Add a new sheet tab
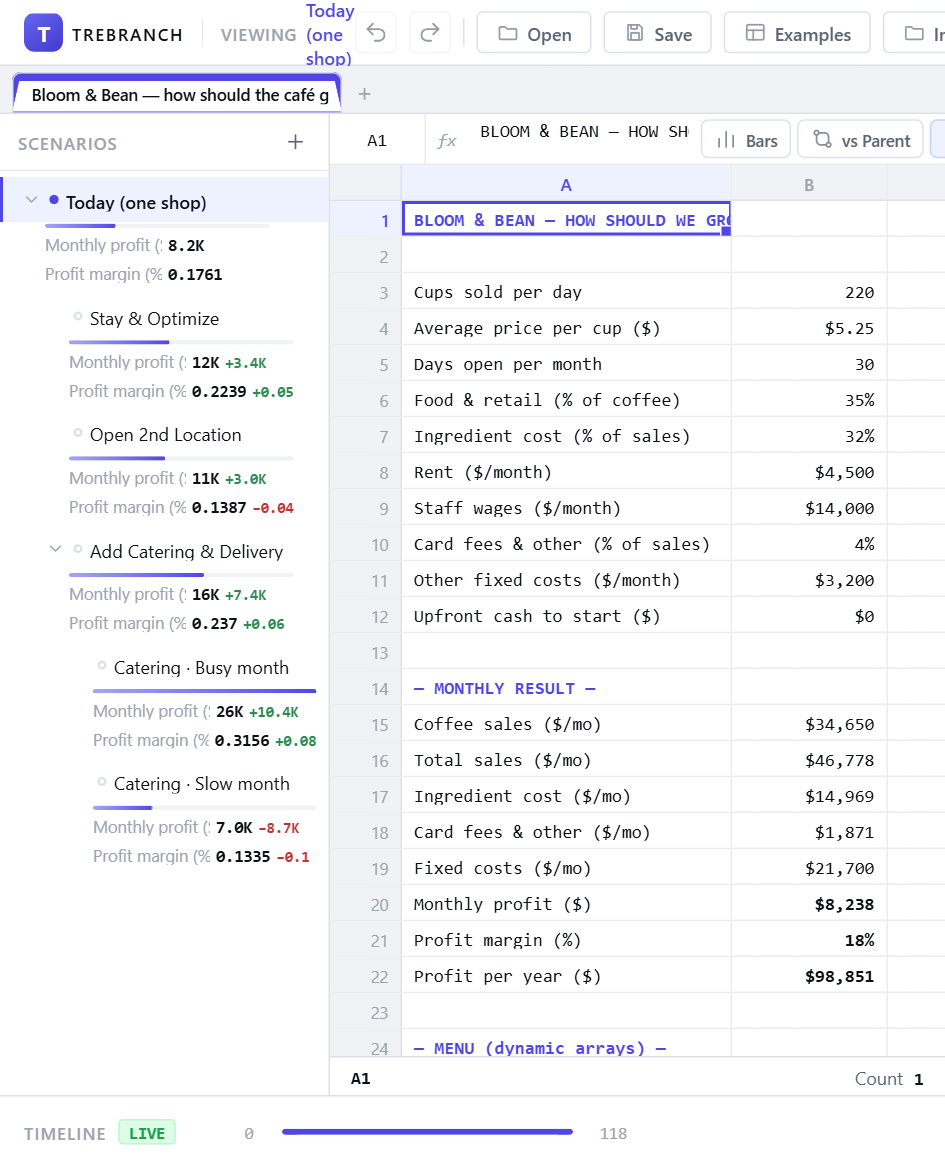Screen dimensions: 945x1167 (365, 95)
